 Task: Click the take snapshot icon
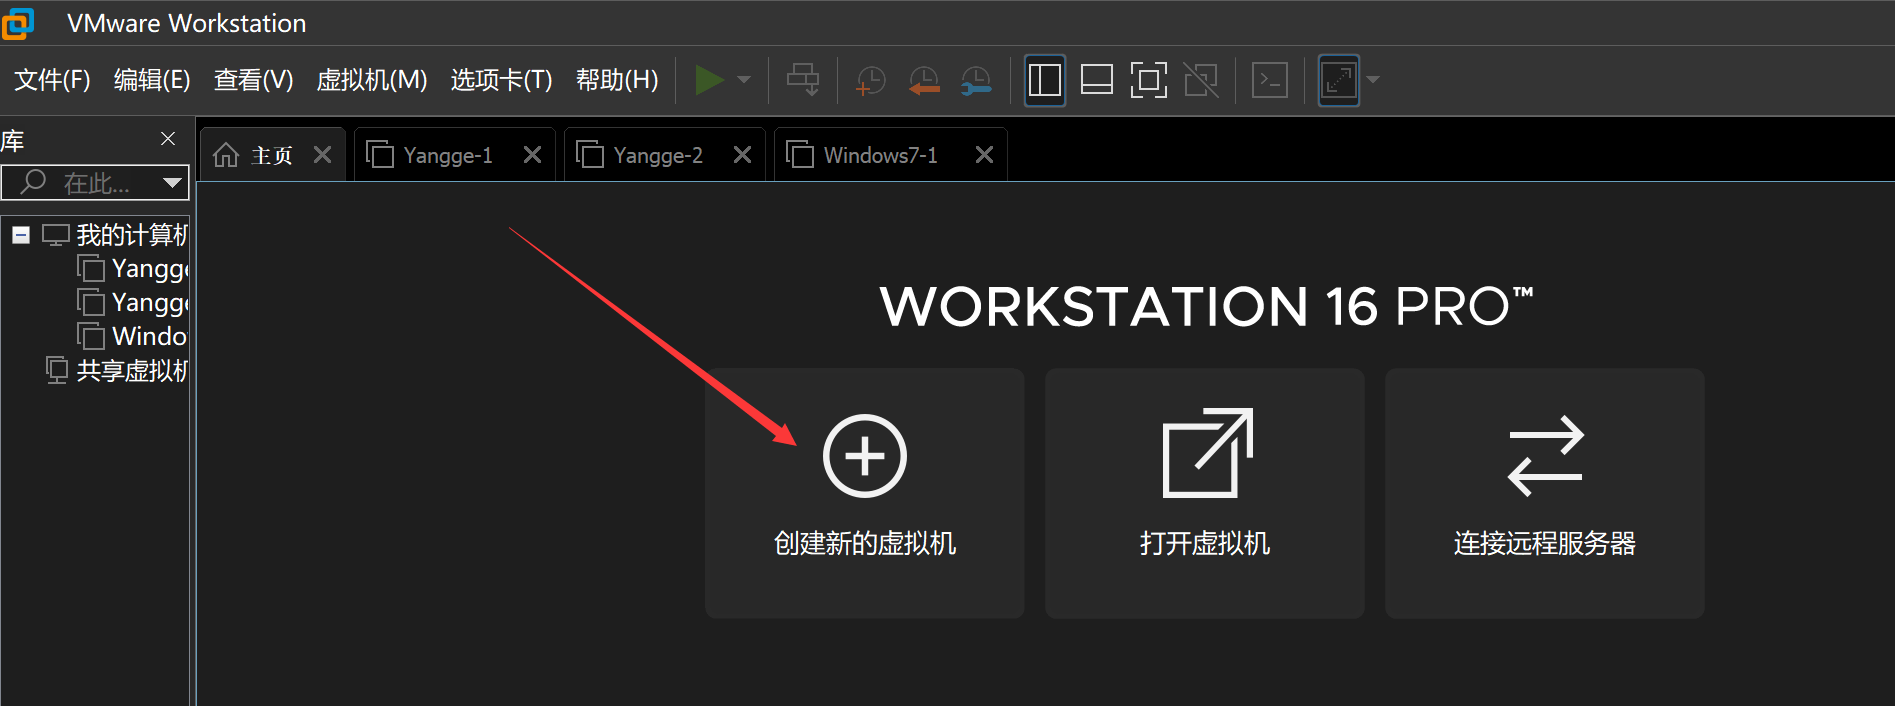(x=871, y=81)
